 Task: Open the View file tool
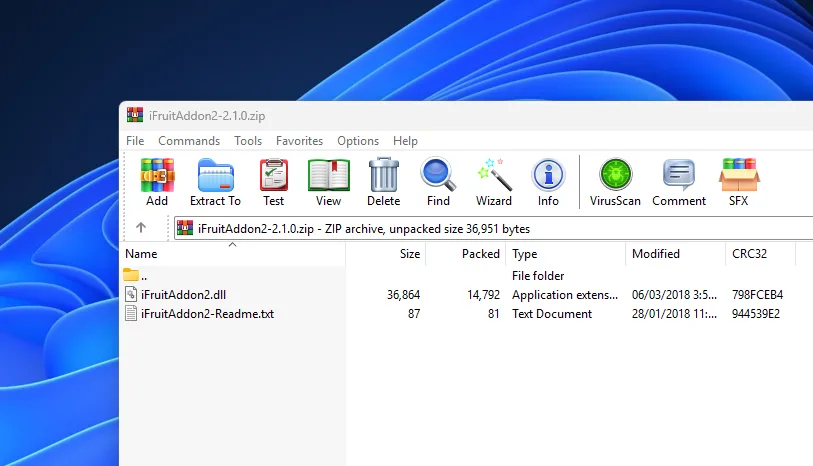(328, 181)
